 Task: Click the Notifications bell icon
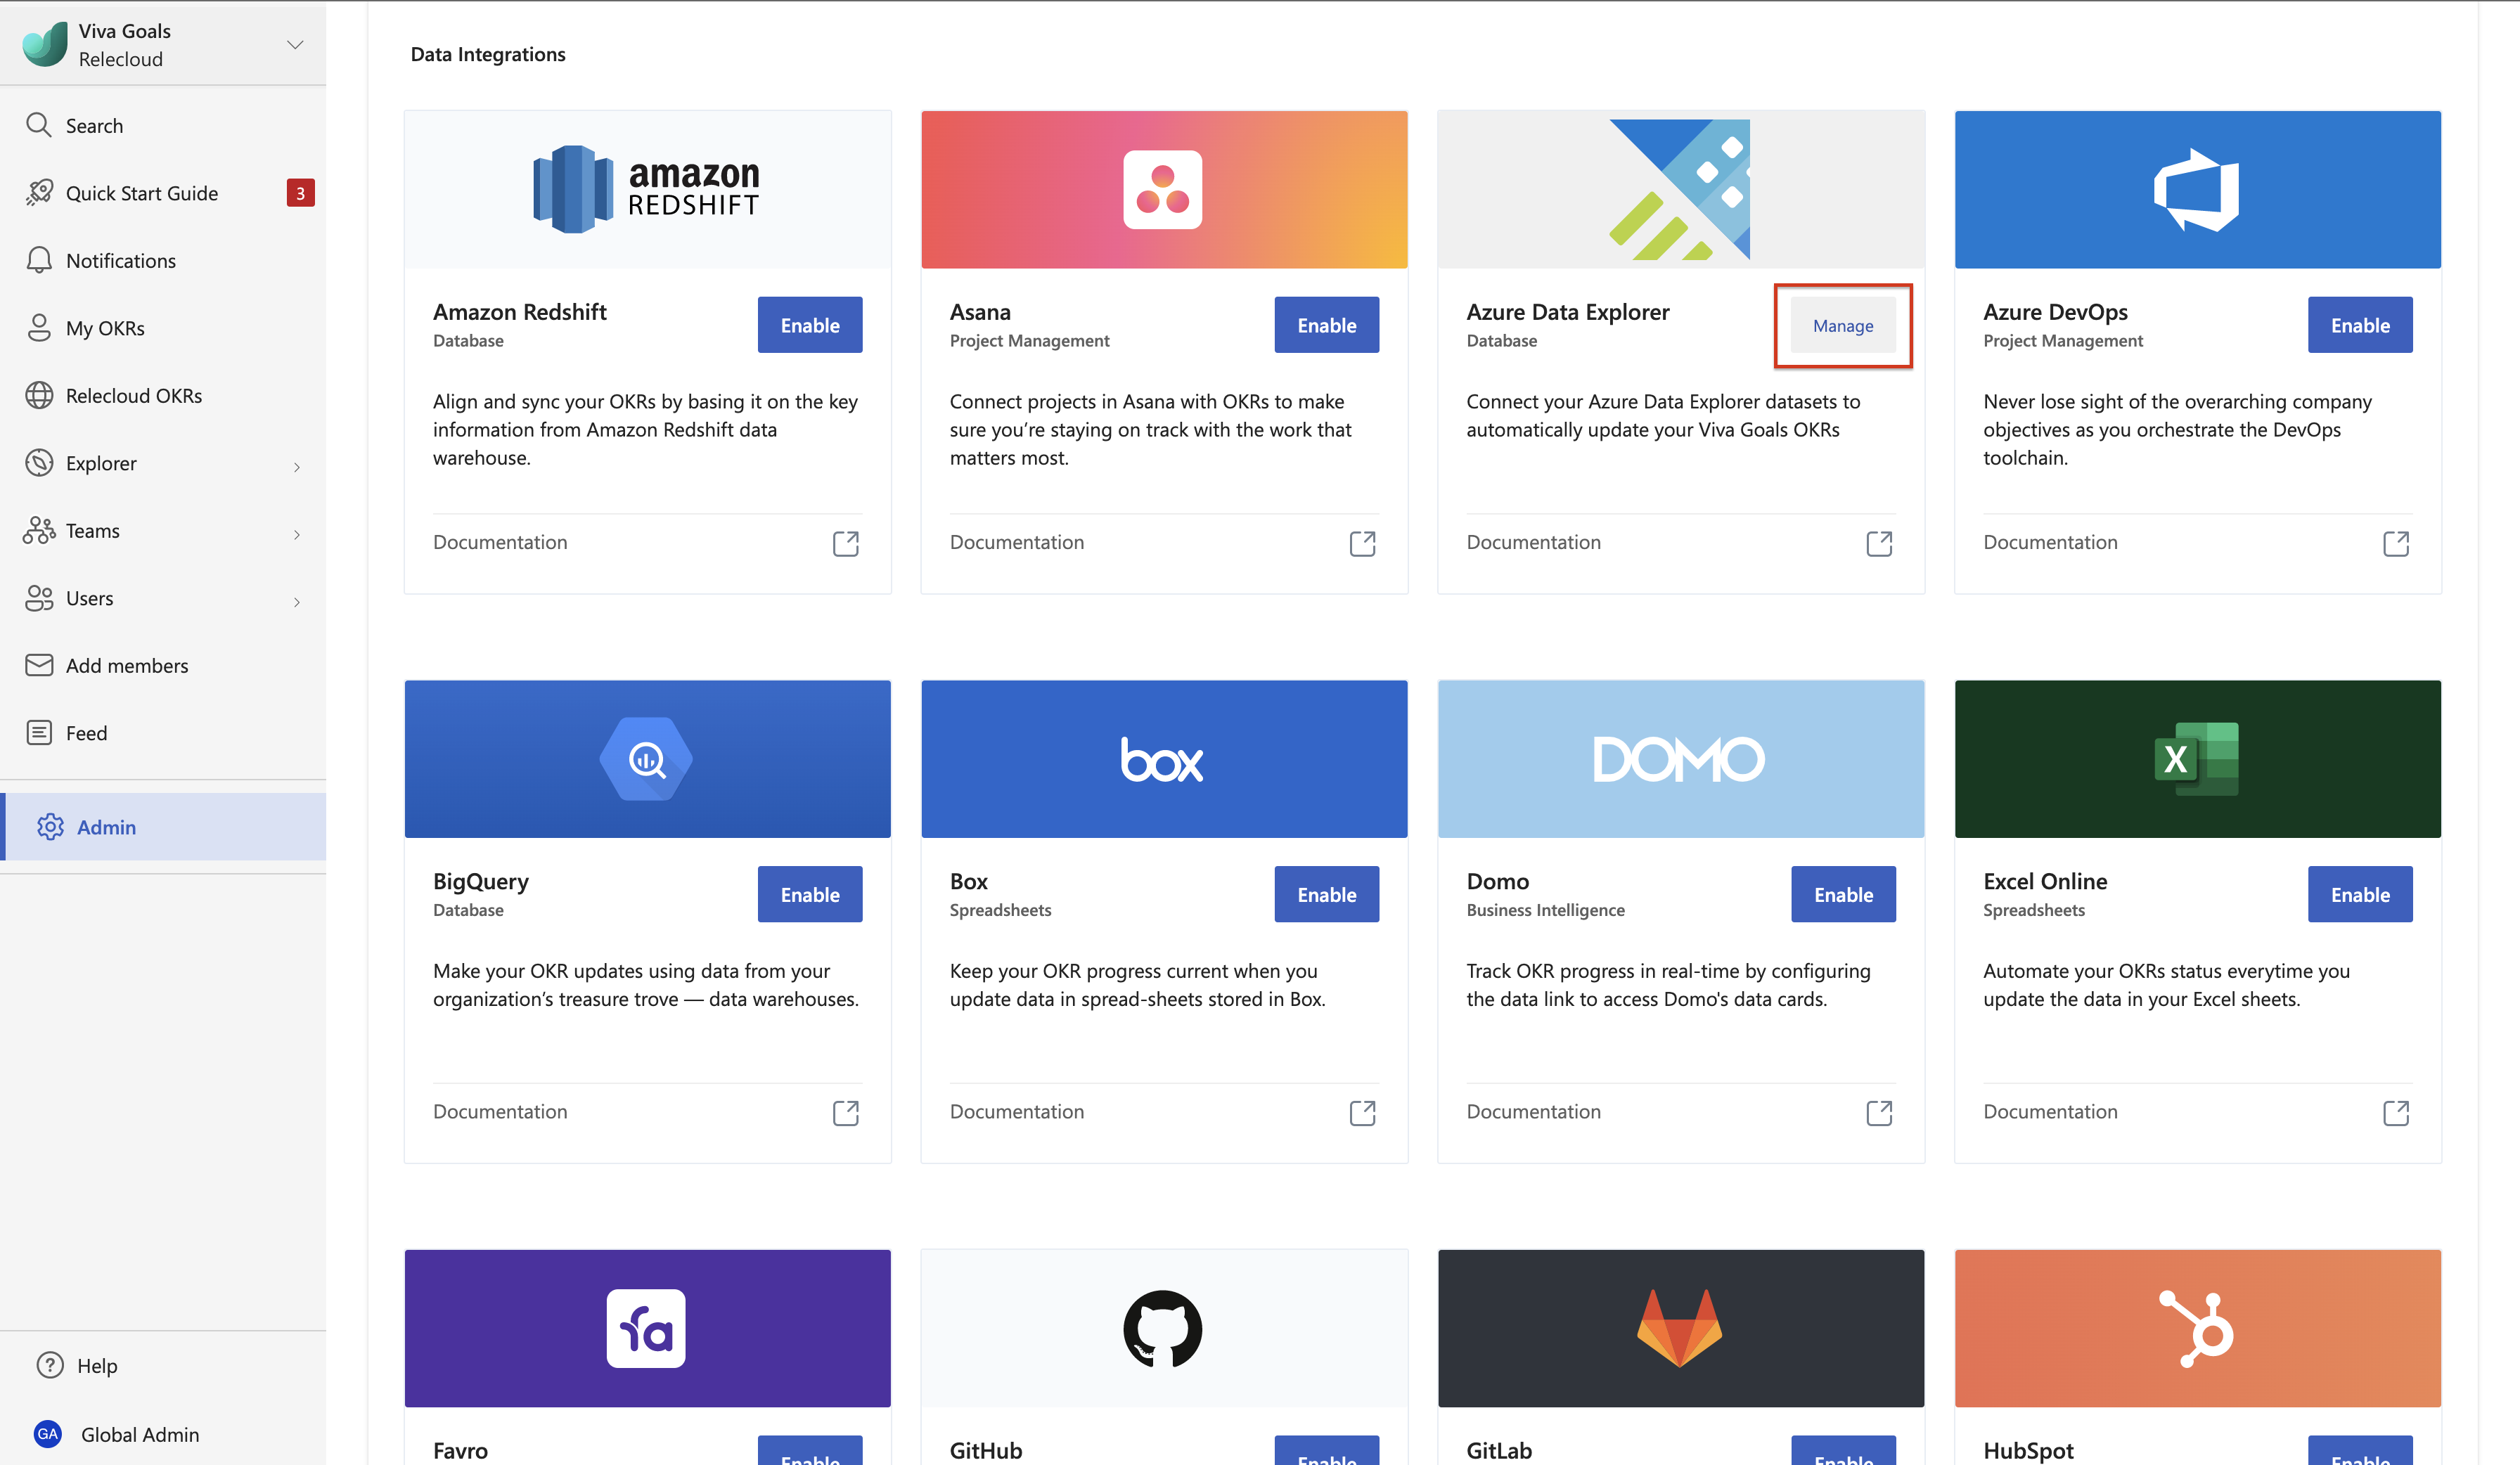tap(39, 260)
